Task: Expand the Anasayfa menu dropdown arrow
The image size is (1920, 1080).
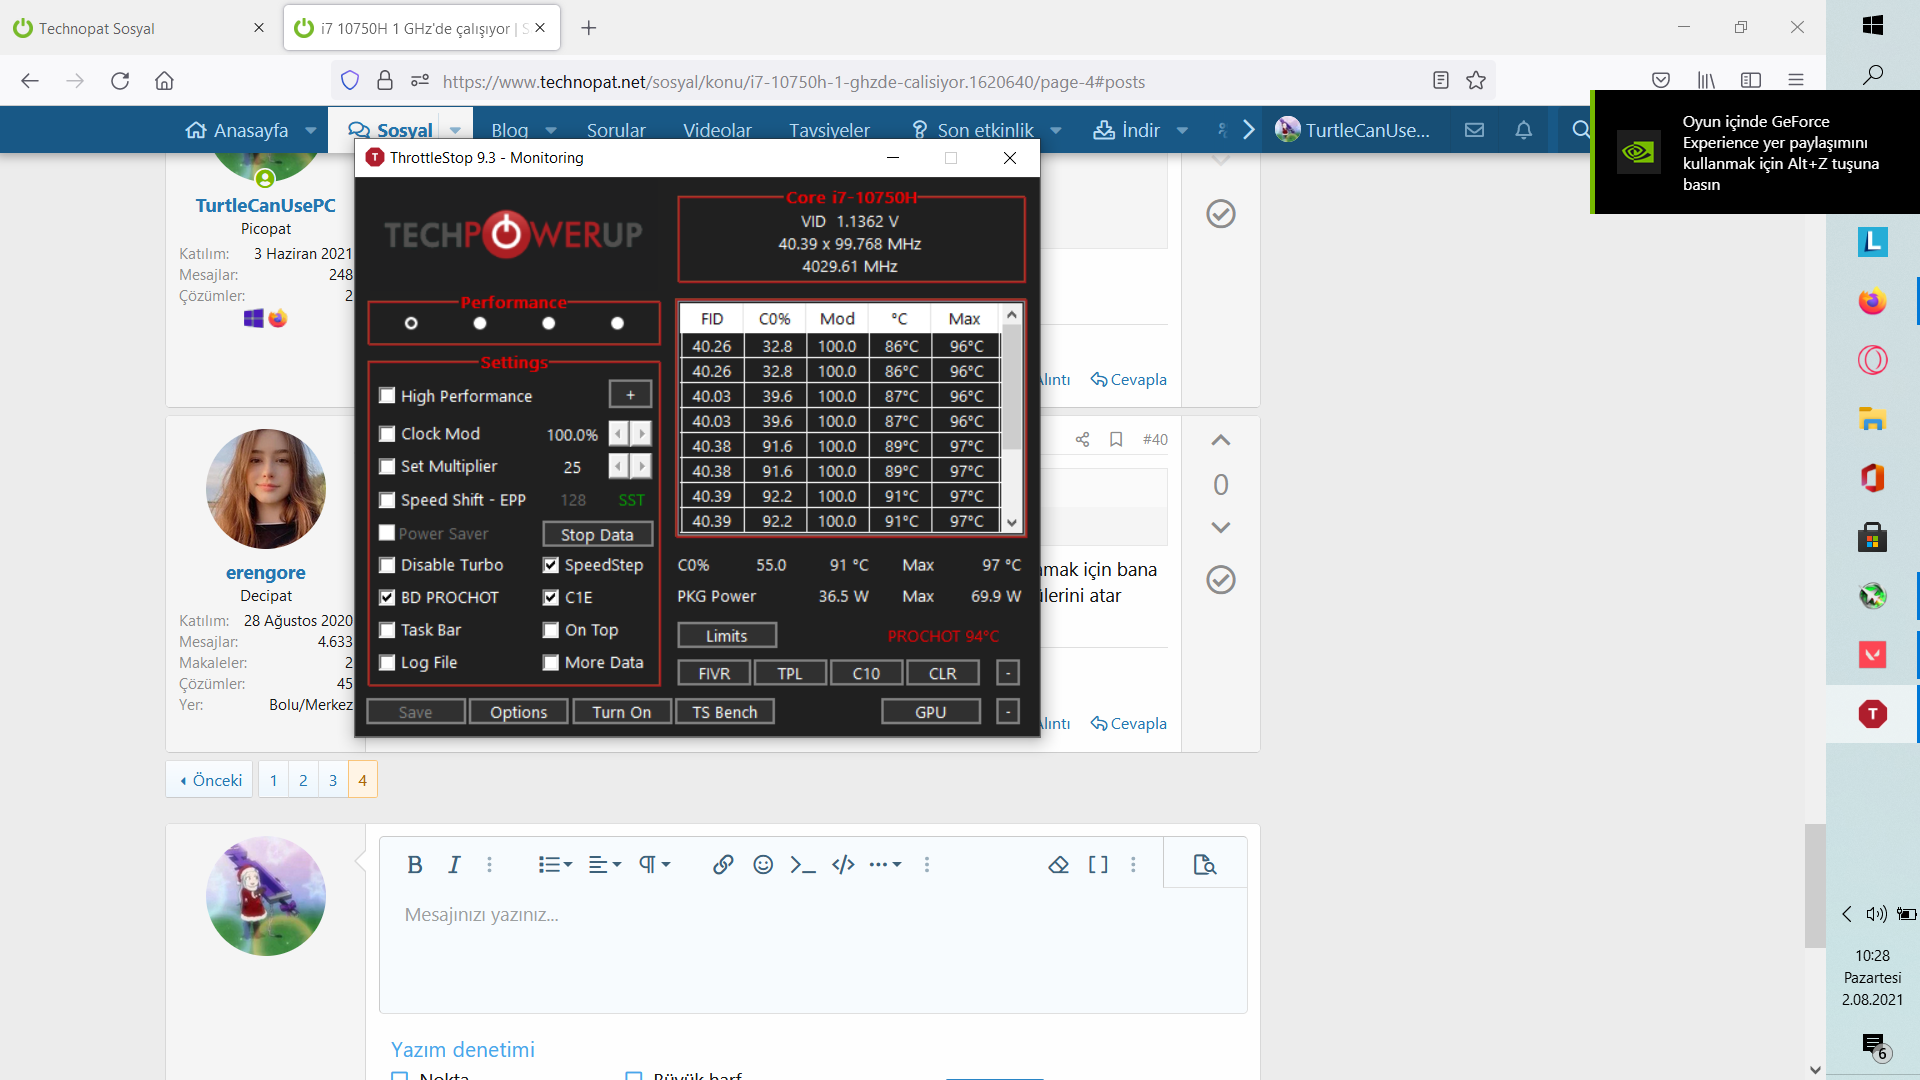Action: point(311,130)
